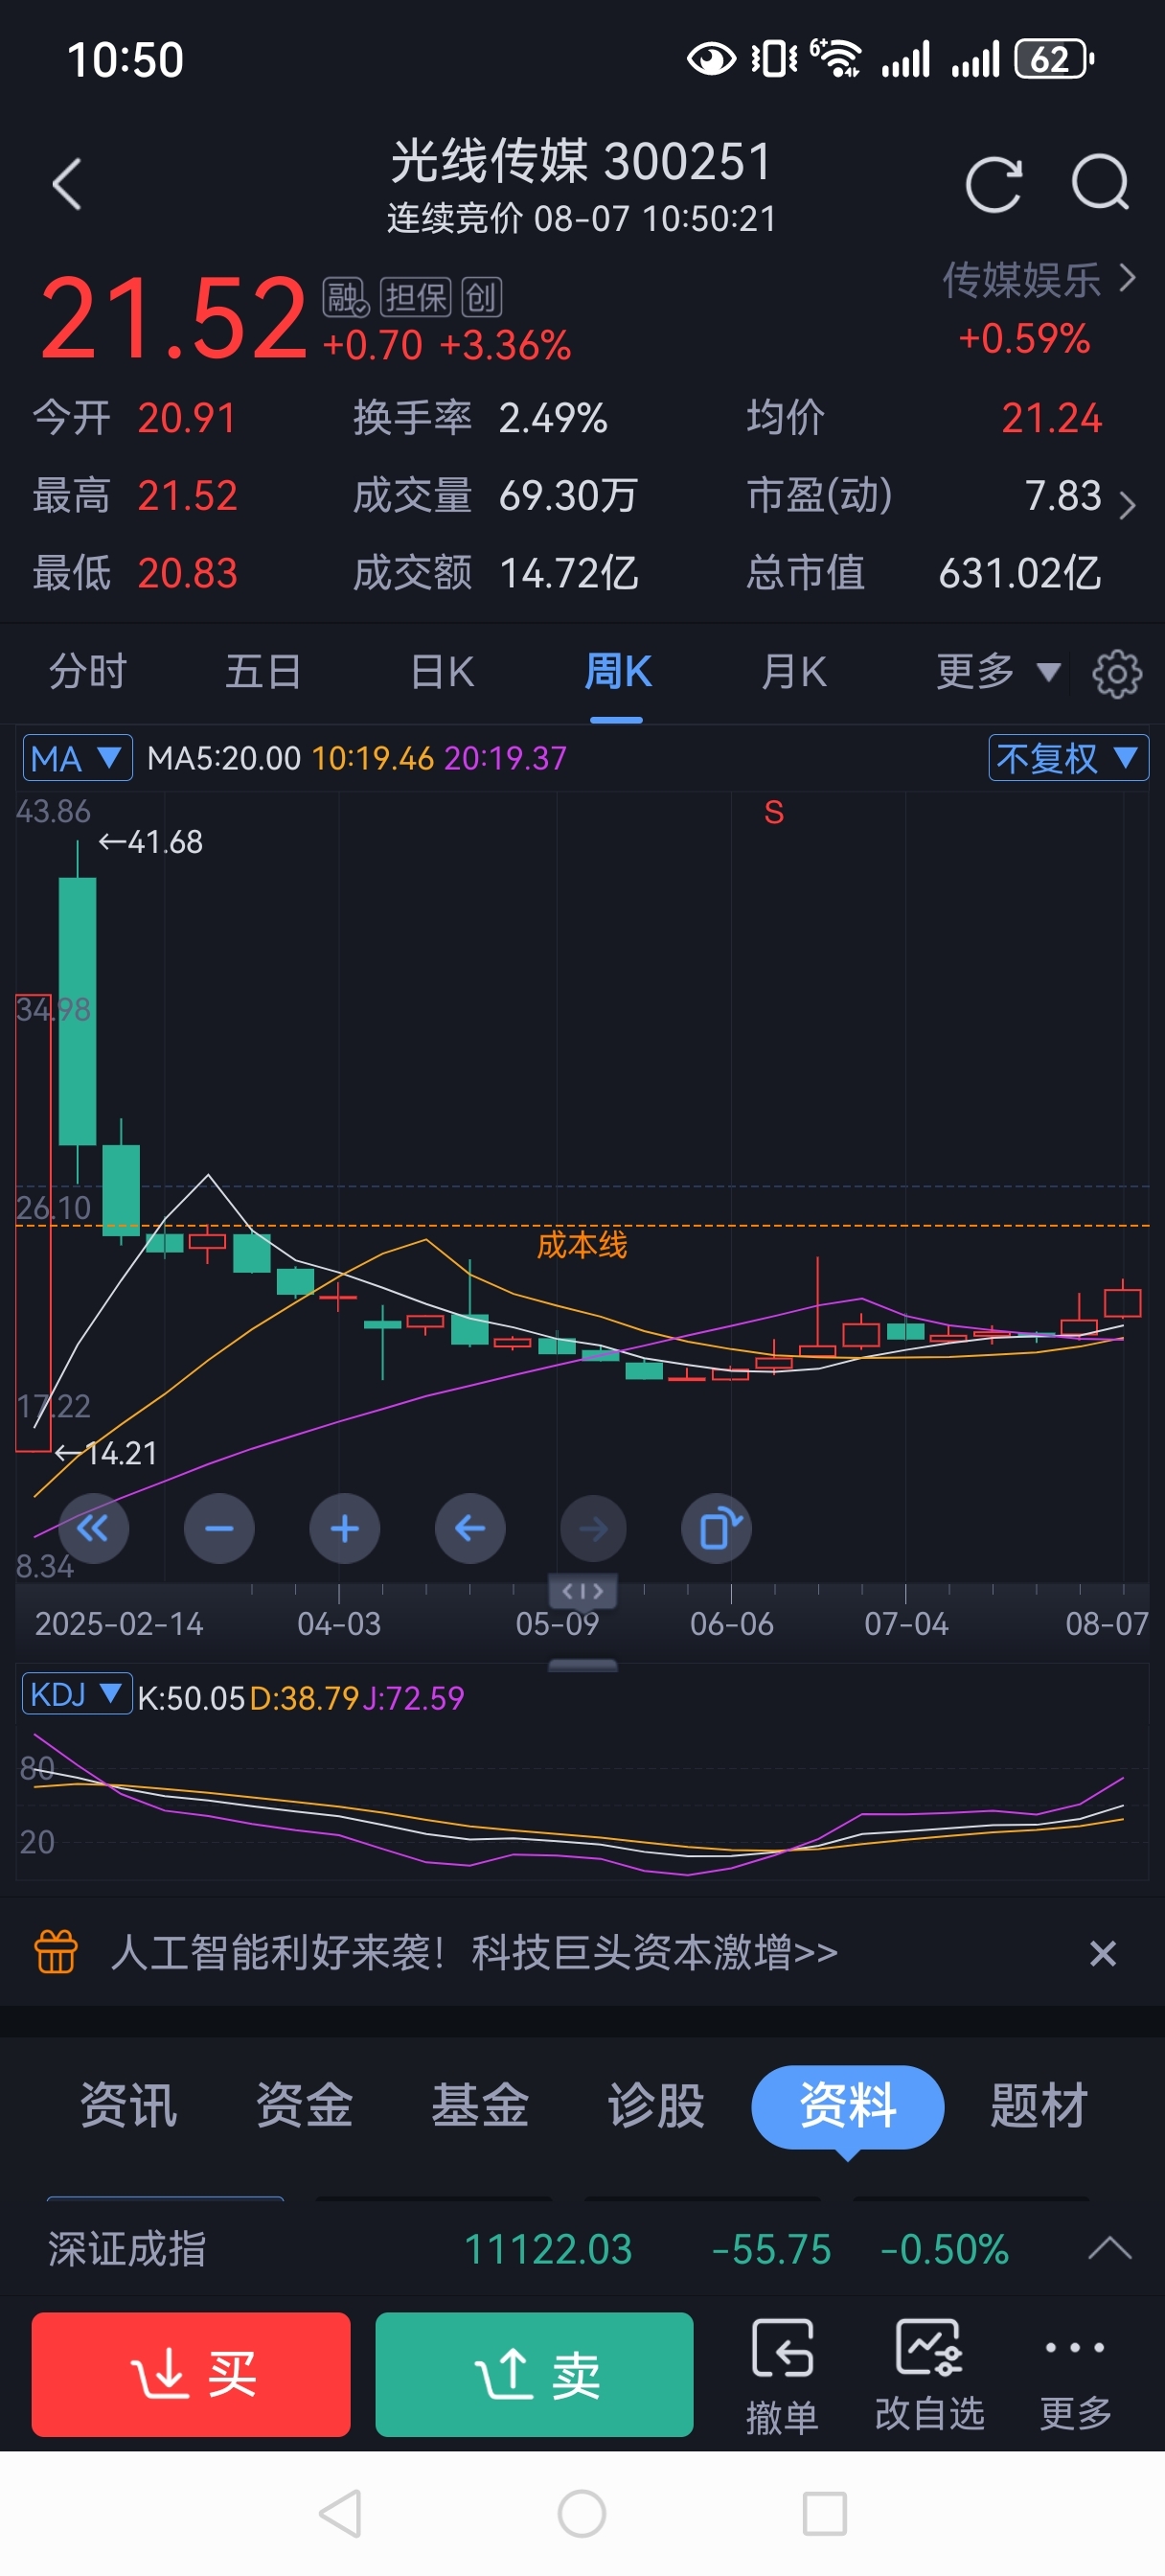Open the 资讯 news tab
This screenshot has height=2576, width=1165.
click(x=129, y=2105)
